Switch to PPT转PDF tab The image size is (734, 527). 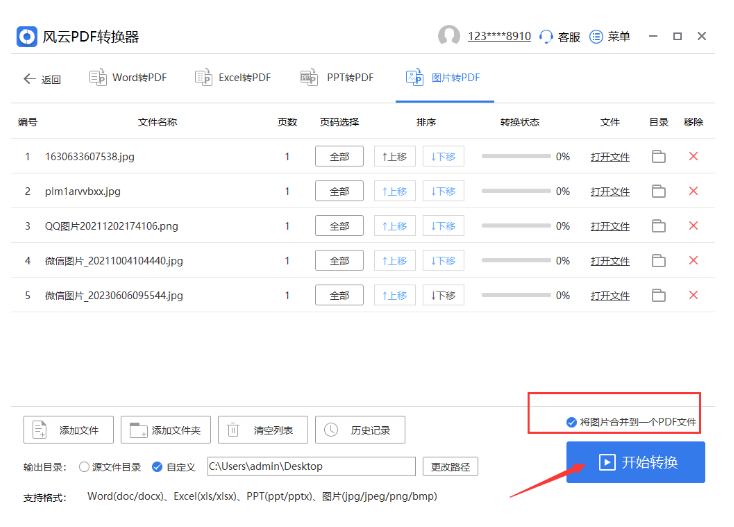337,77
